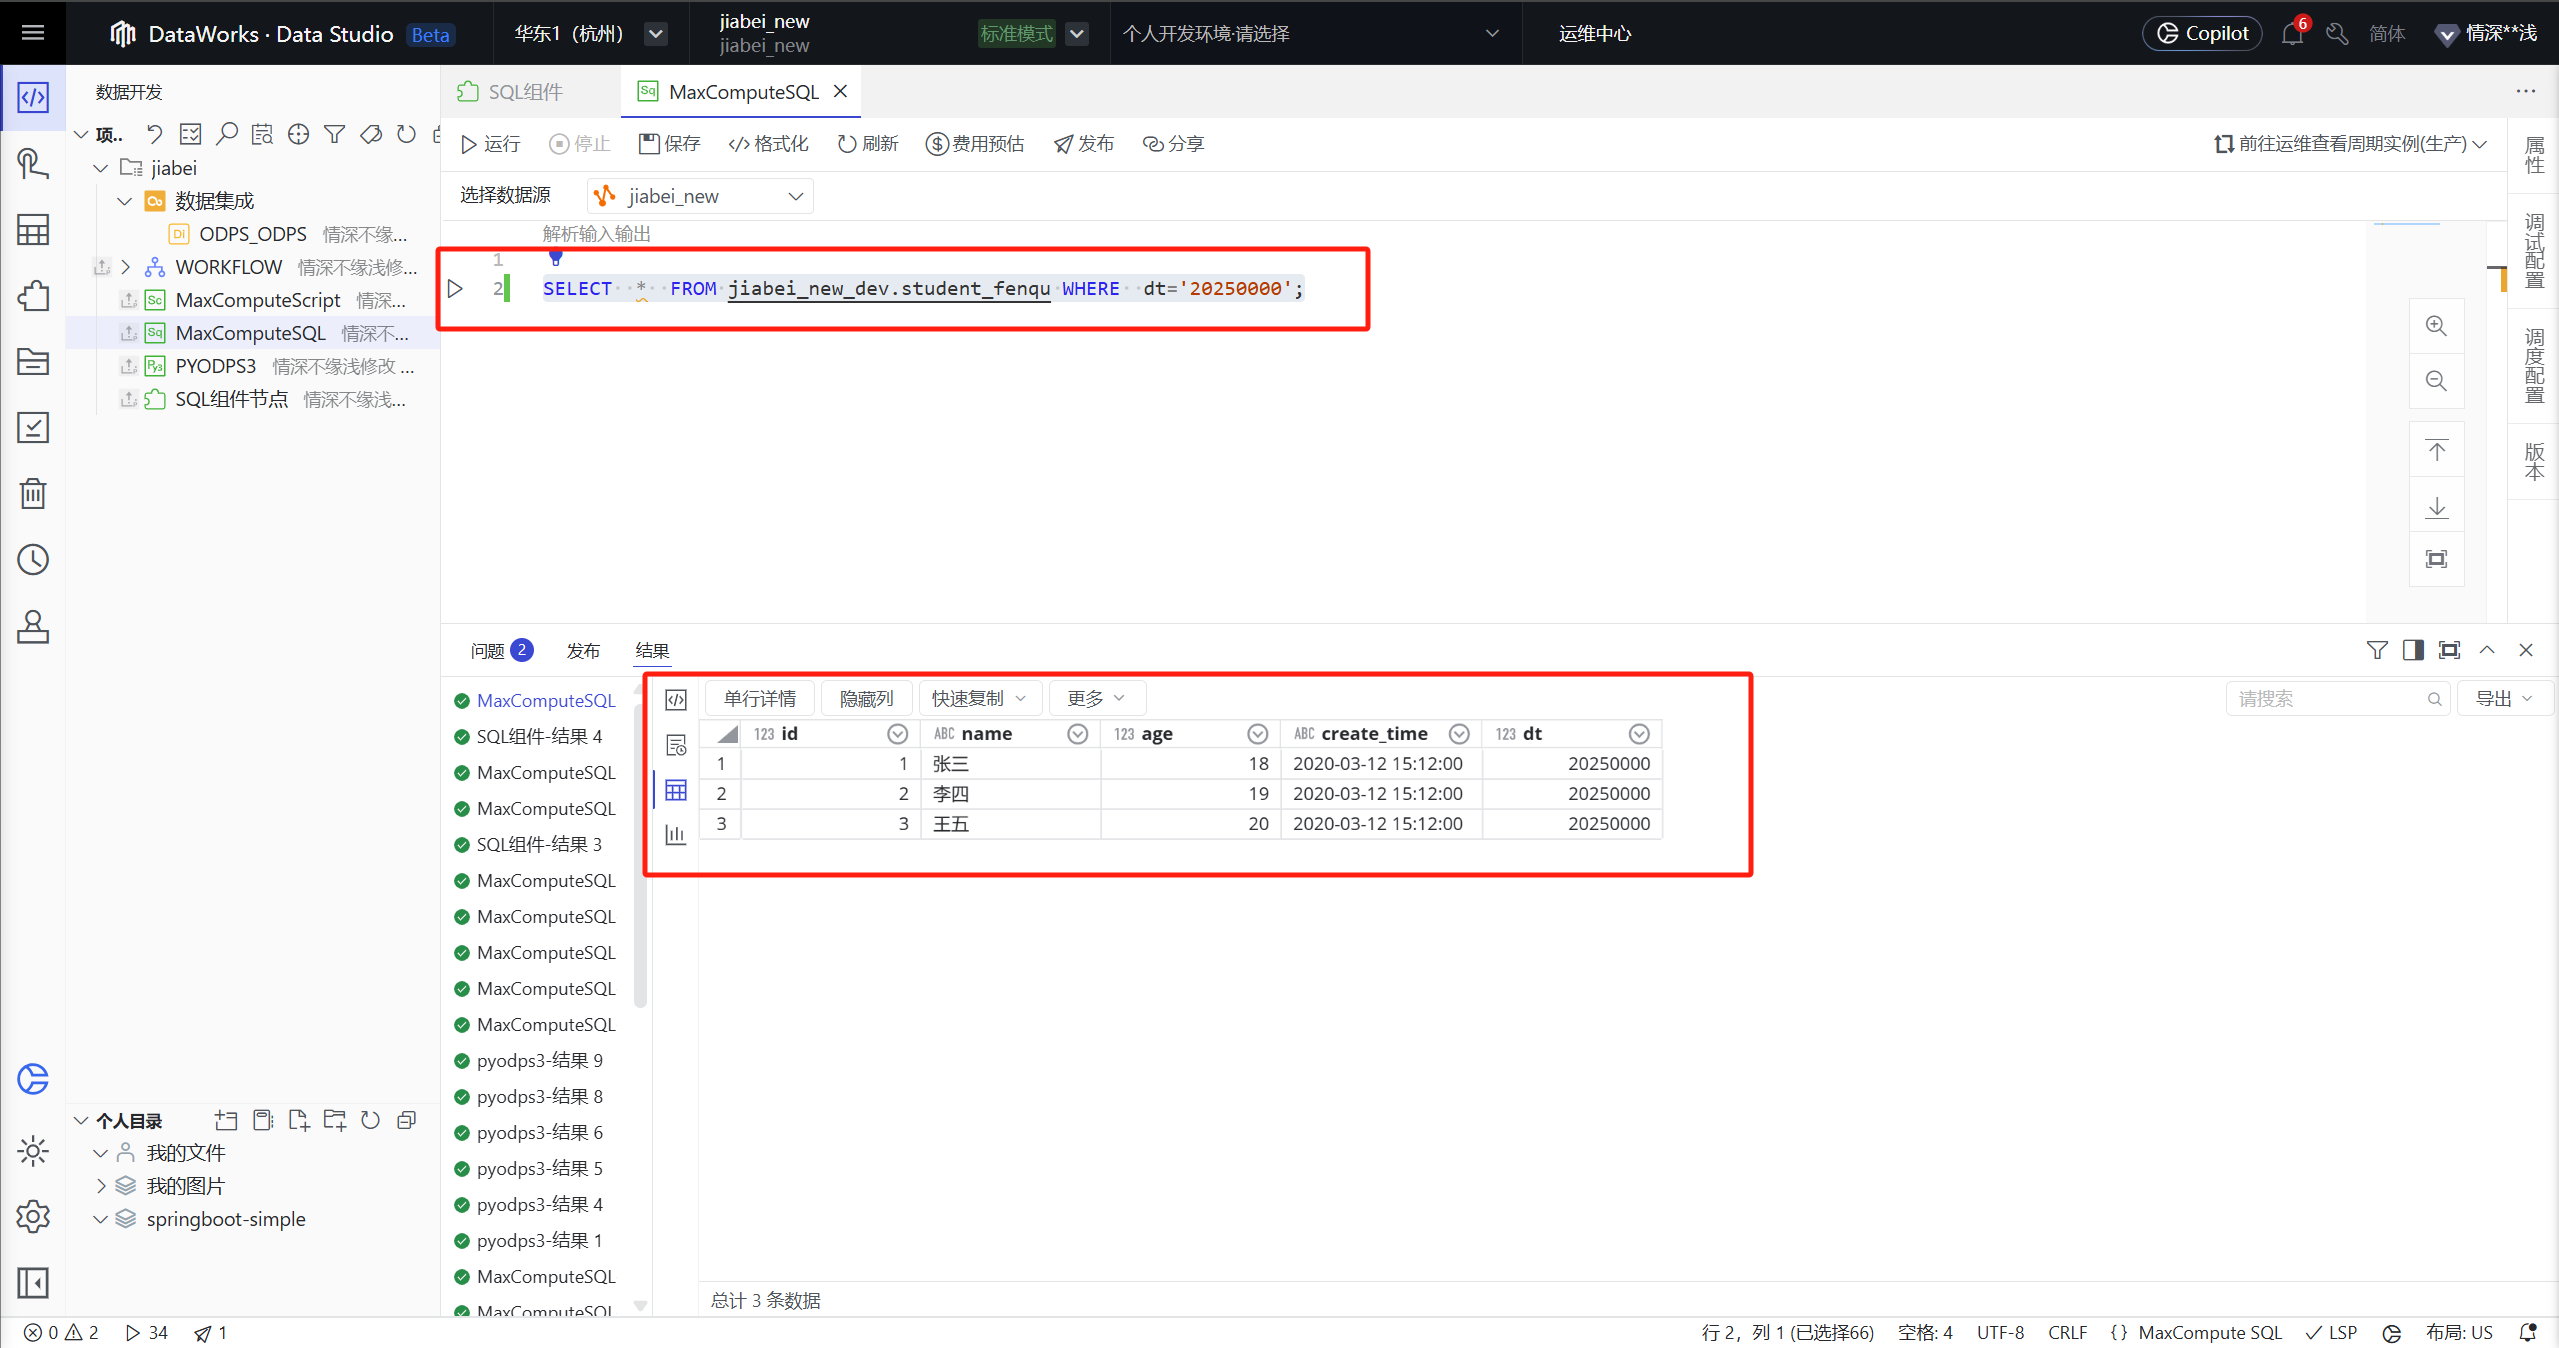
Task: Toggle maximize result panel icon
Action: click(x=2449, y=650)
